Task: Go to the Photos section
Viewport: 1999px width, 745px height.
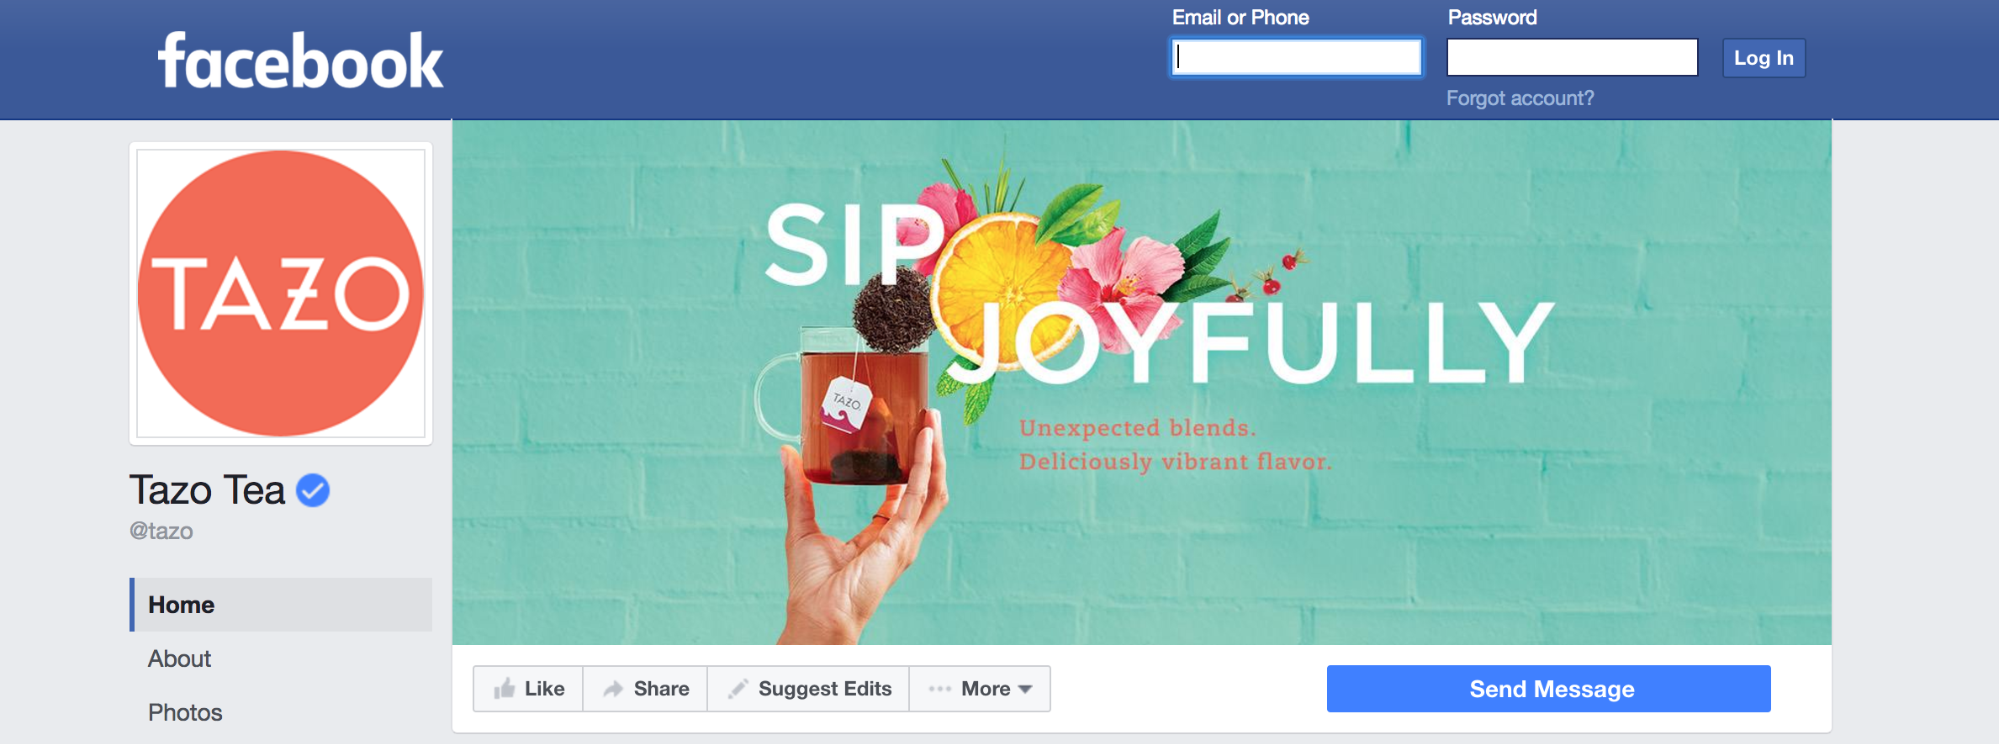Action: pos(185,713)
